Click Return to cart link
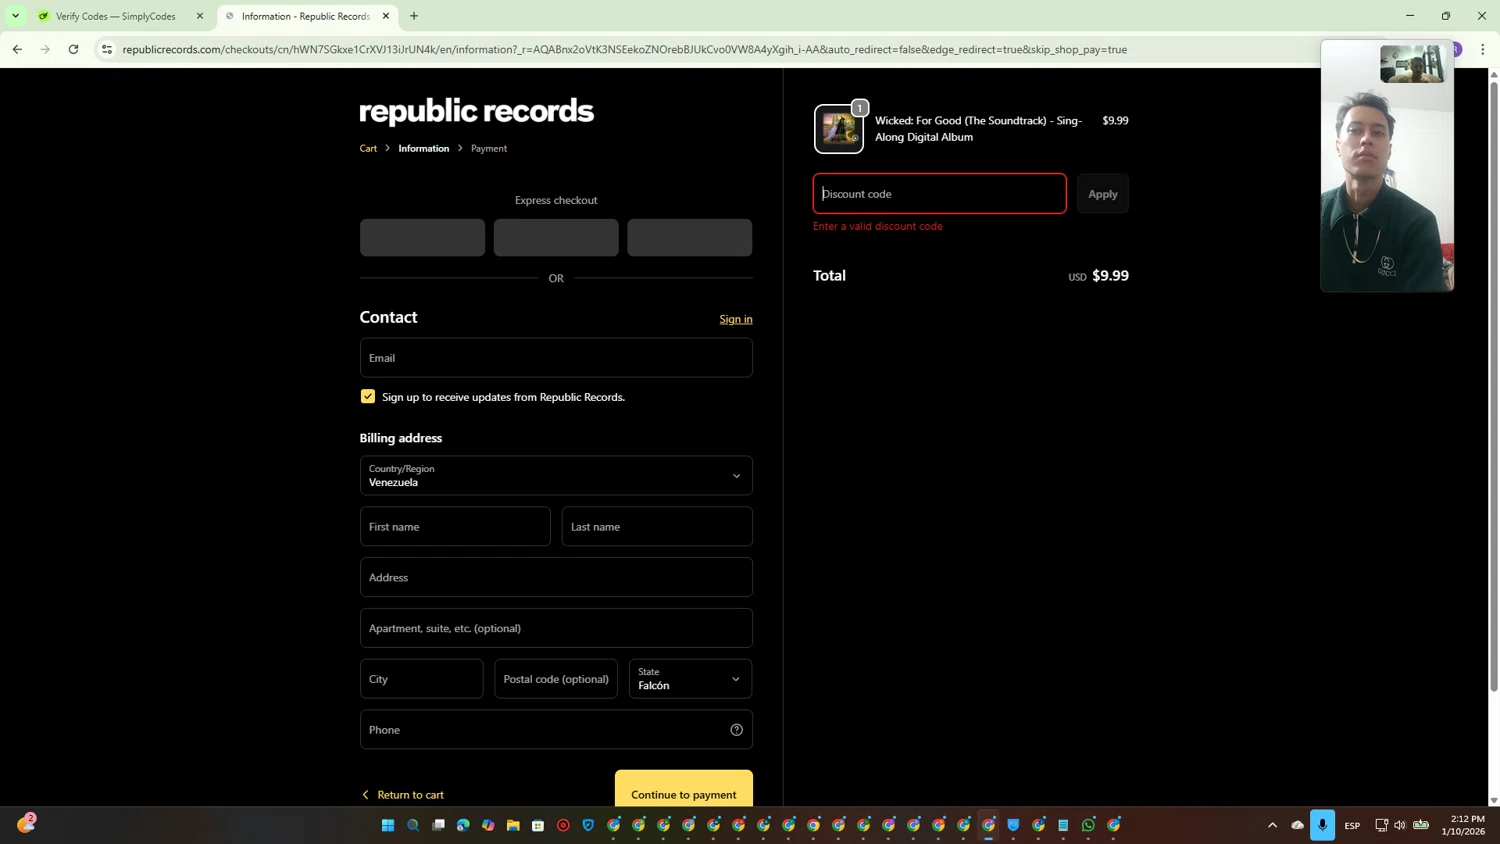 403,795
